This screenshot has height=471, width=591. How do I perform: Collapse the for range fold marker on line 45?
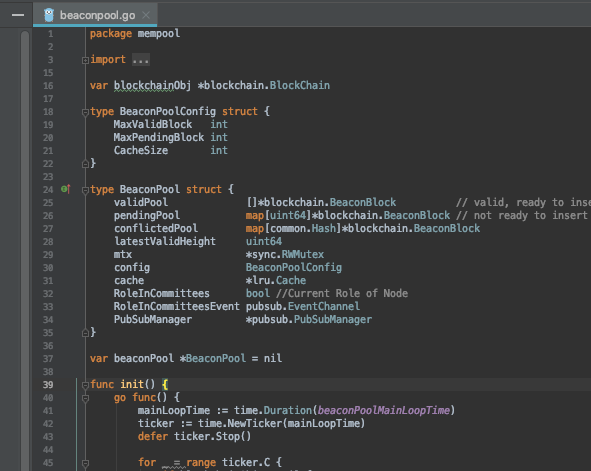click(86, 463)
